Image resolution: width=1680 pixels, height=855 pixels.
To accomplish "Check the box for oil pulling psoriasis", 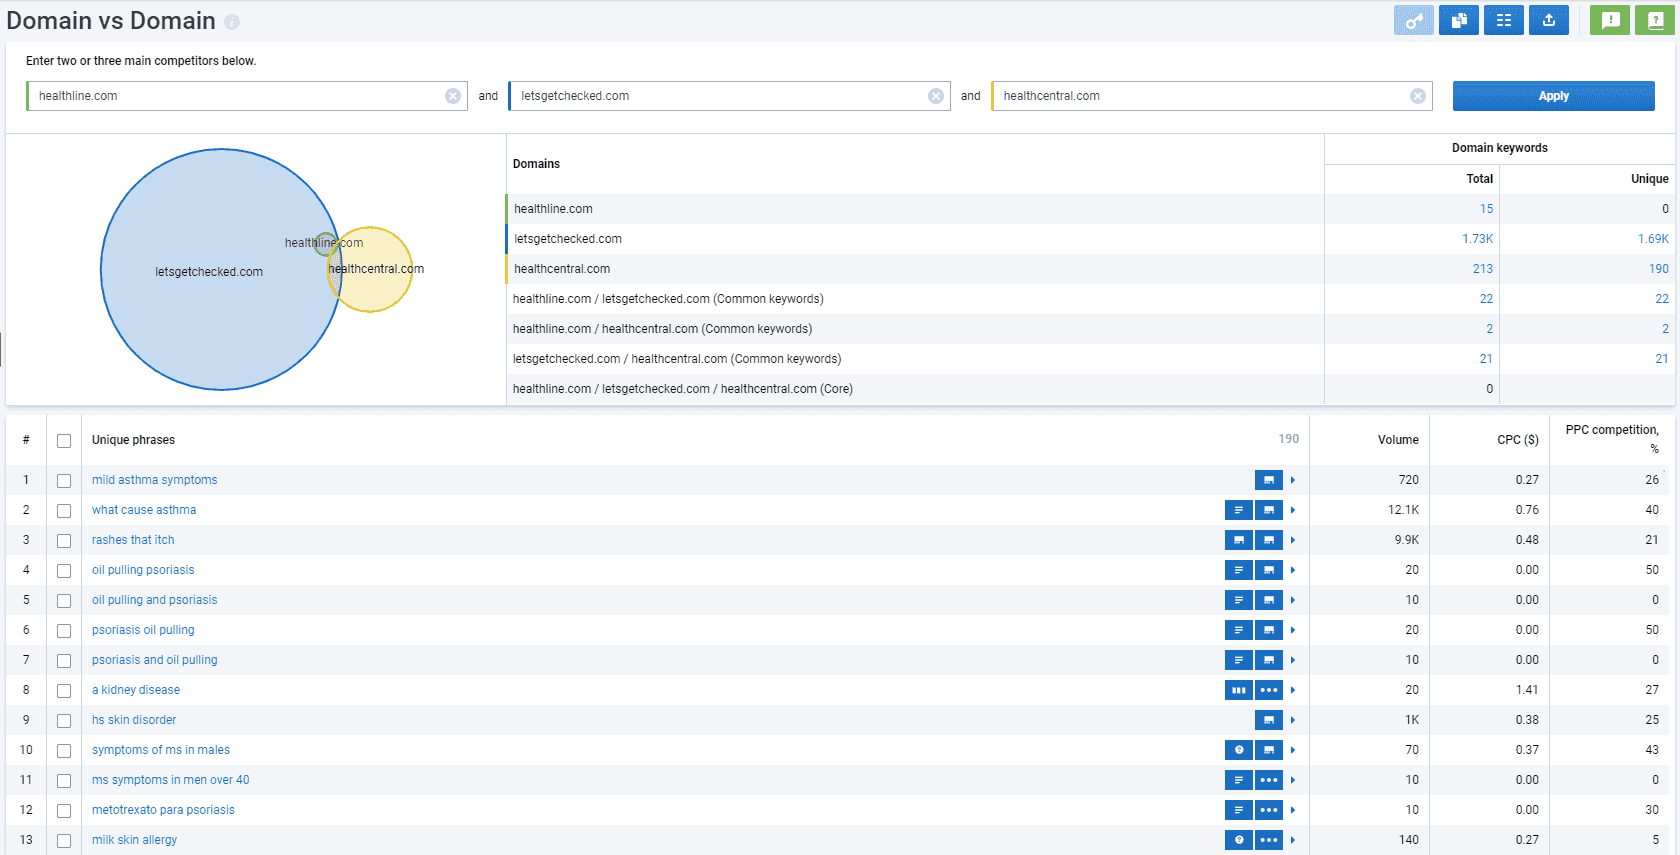I will click(64, 571).
